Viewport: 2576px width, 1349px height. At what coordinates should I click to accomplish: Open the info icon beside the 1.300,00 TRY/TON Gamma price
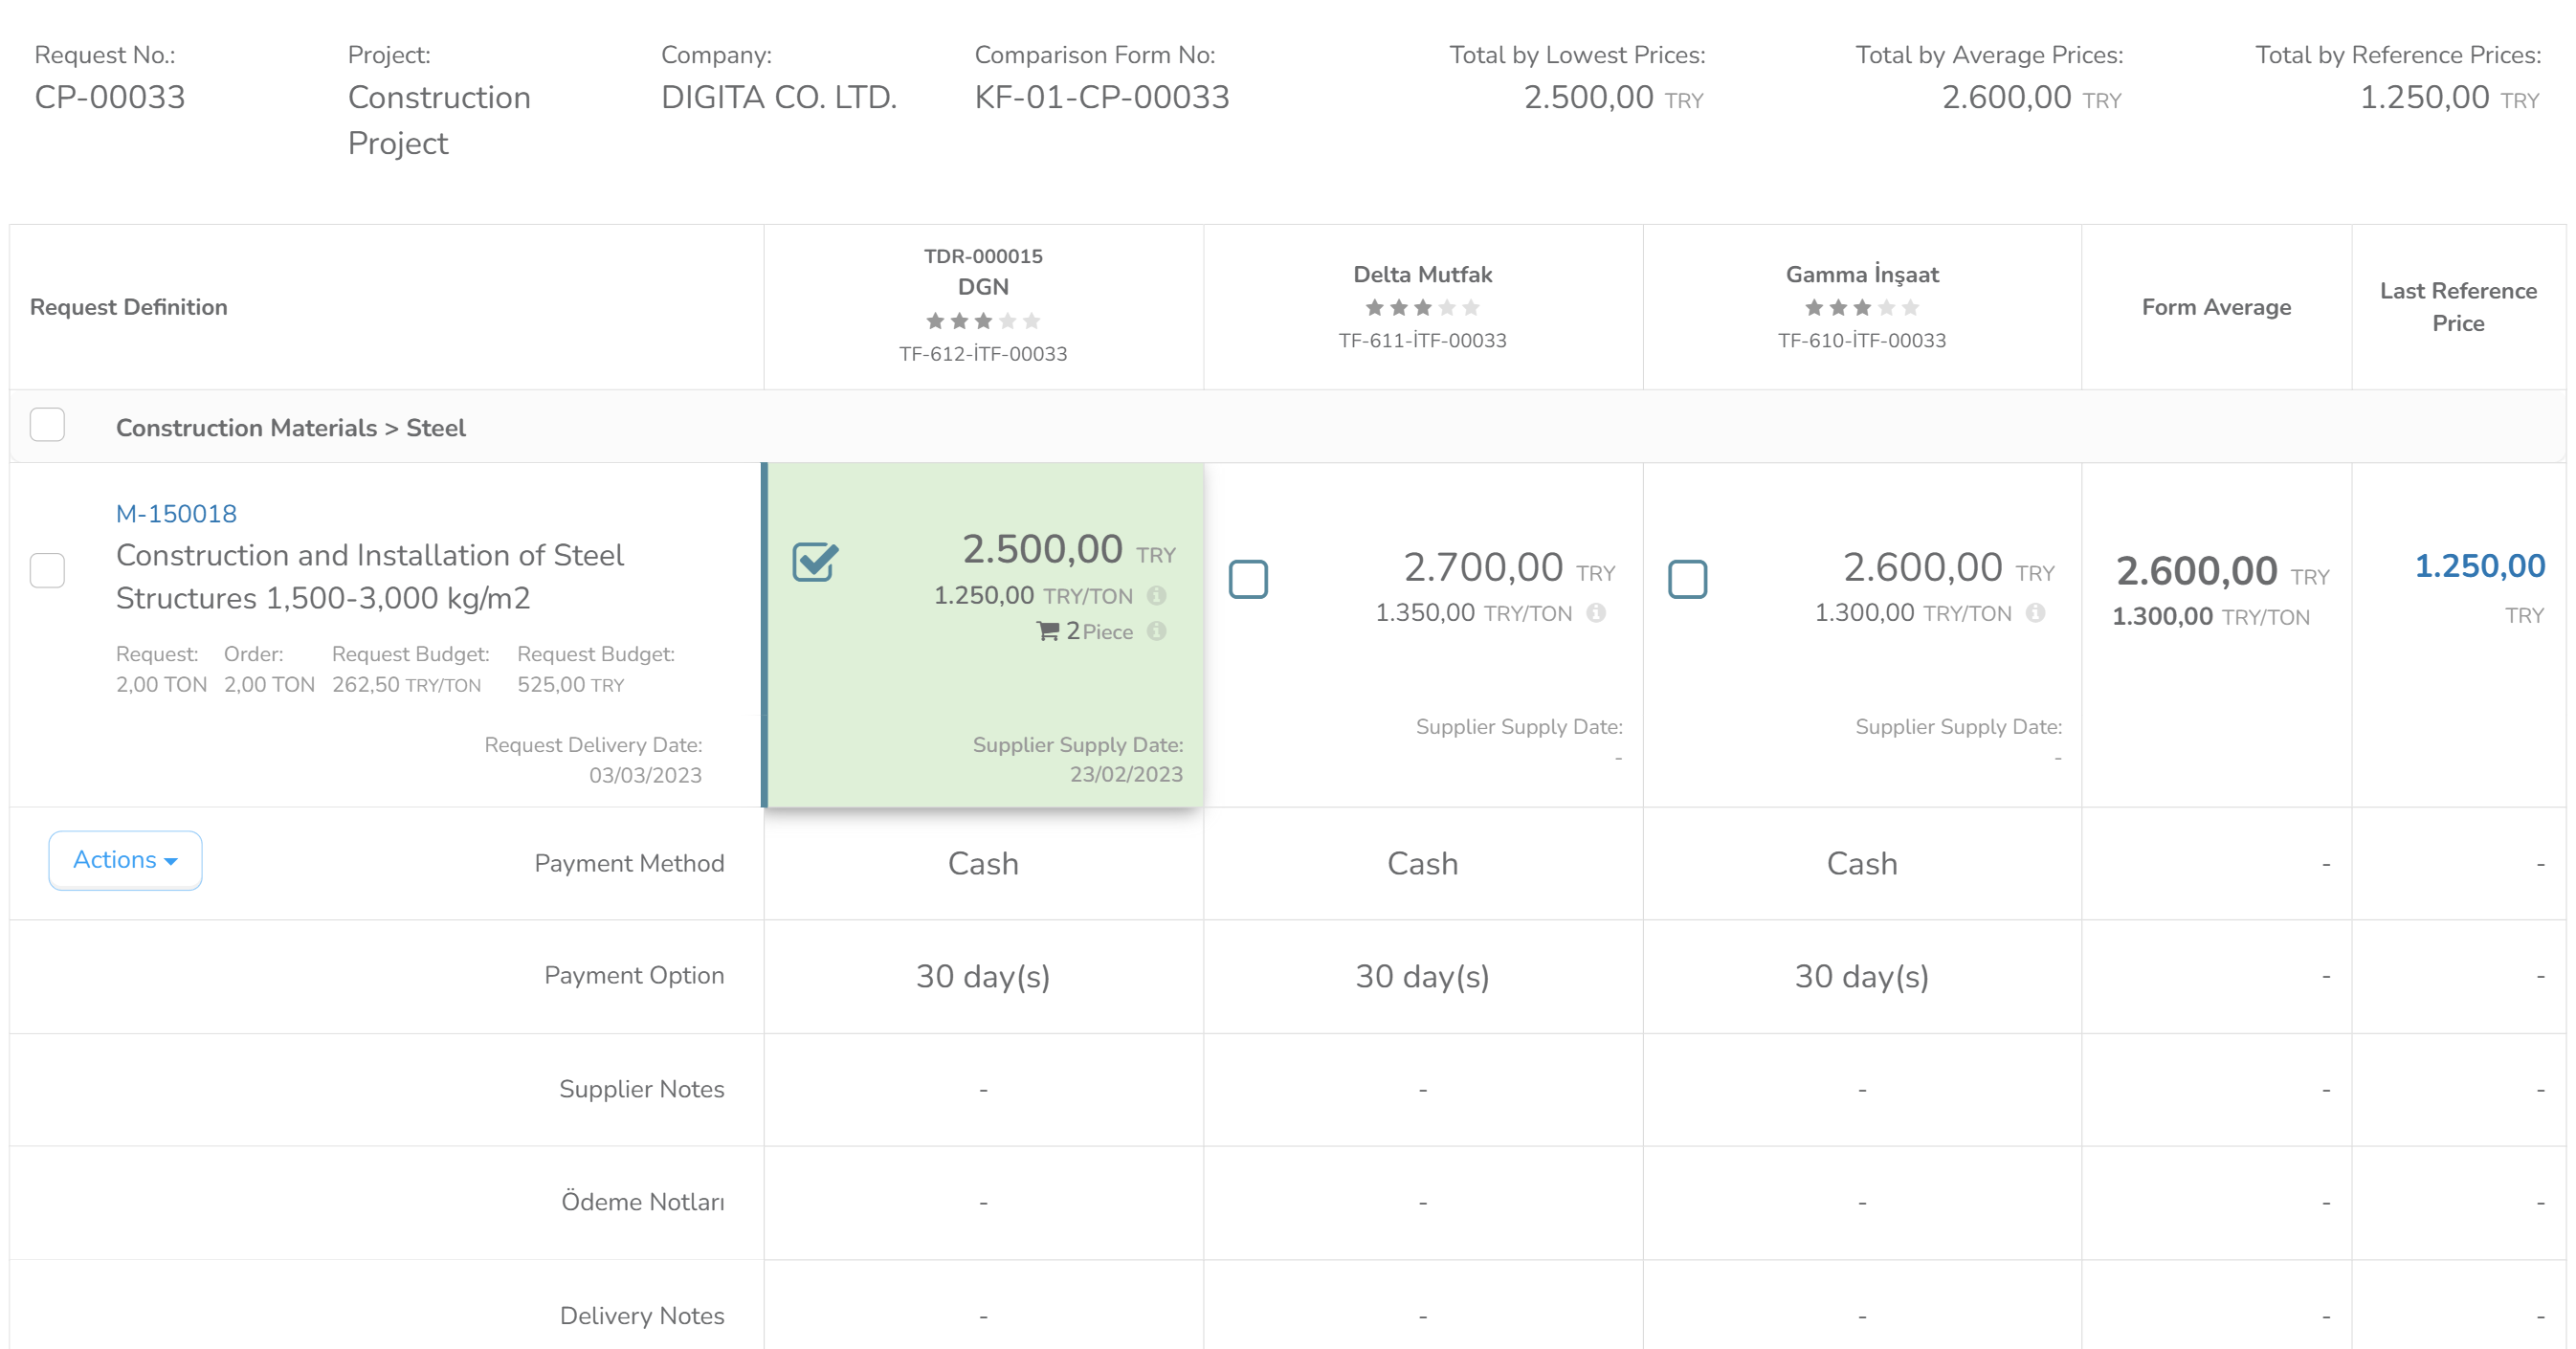[x=2035, y=613]
